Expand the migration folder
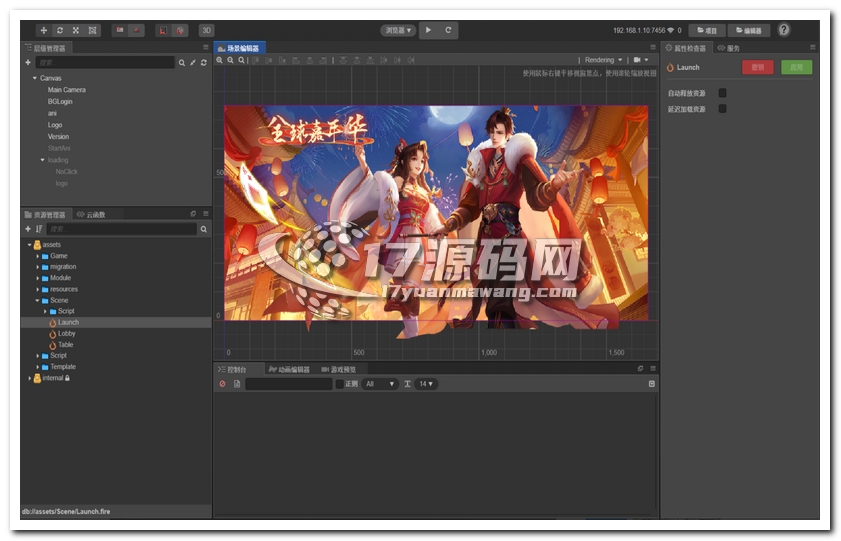The width and height of the screenshot is (841, 541). coord(38,267)
